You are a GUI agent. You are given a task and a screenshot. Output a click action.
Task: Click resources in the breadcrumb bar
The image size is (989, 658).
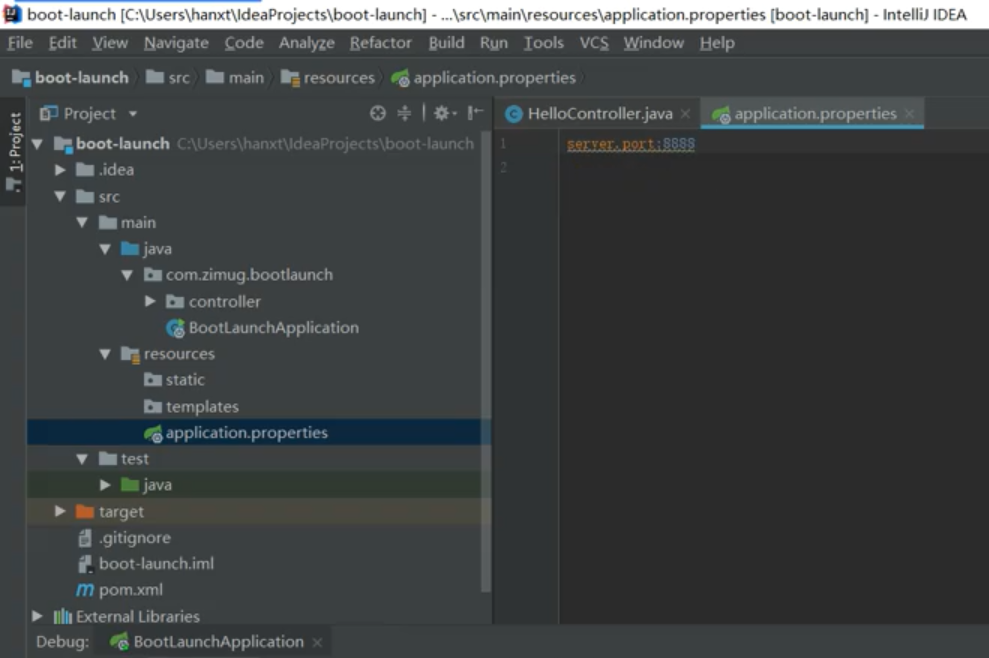tap(328, 78)
